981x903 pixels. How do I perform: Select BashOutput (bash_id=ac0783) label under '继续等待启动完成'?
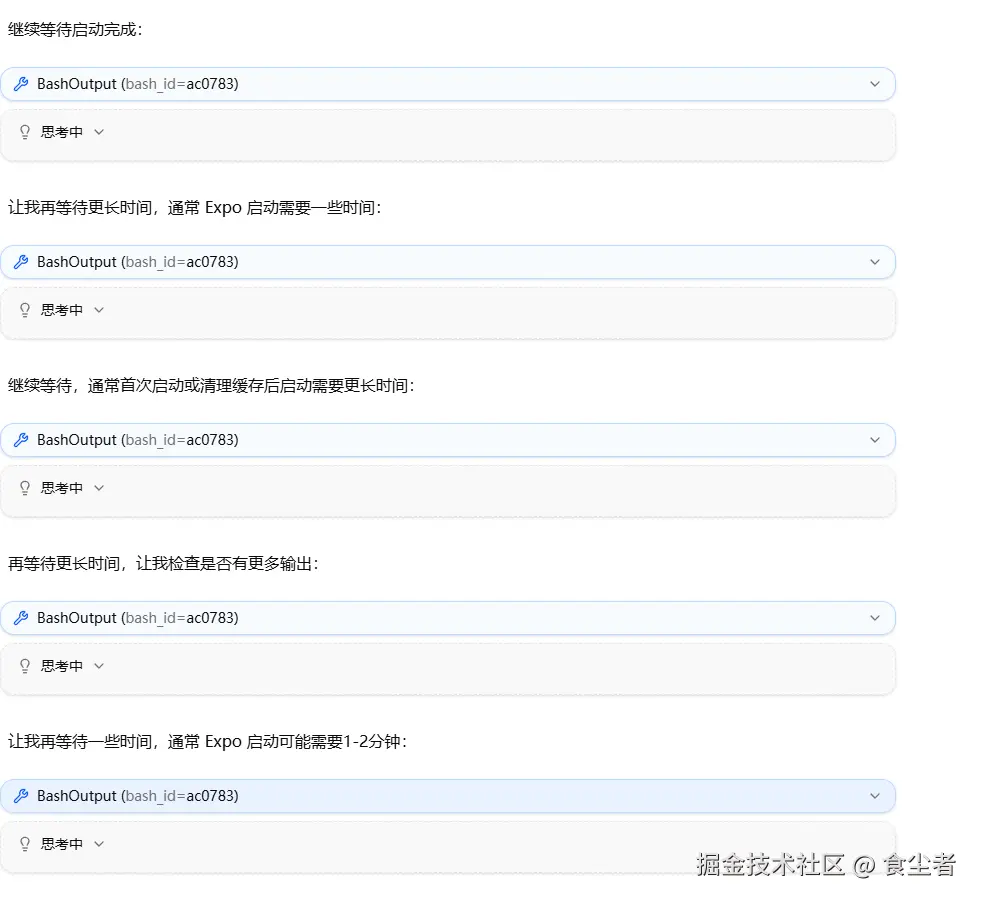tap(138, 84)
